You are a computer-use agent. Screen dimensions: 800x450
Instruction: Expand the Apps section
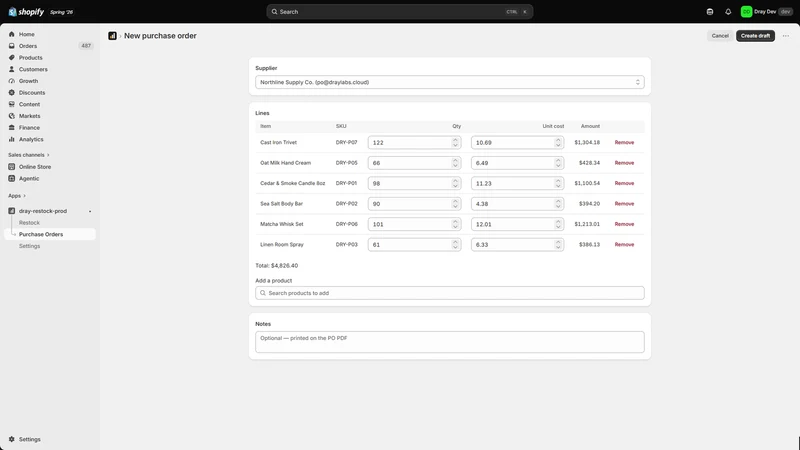[17, 196]
